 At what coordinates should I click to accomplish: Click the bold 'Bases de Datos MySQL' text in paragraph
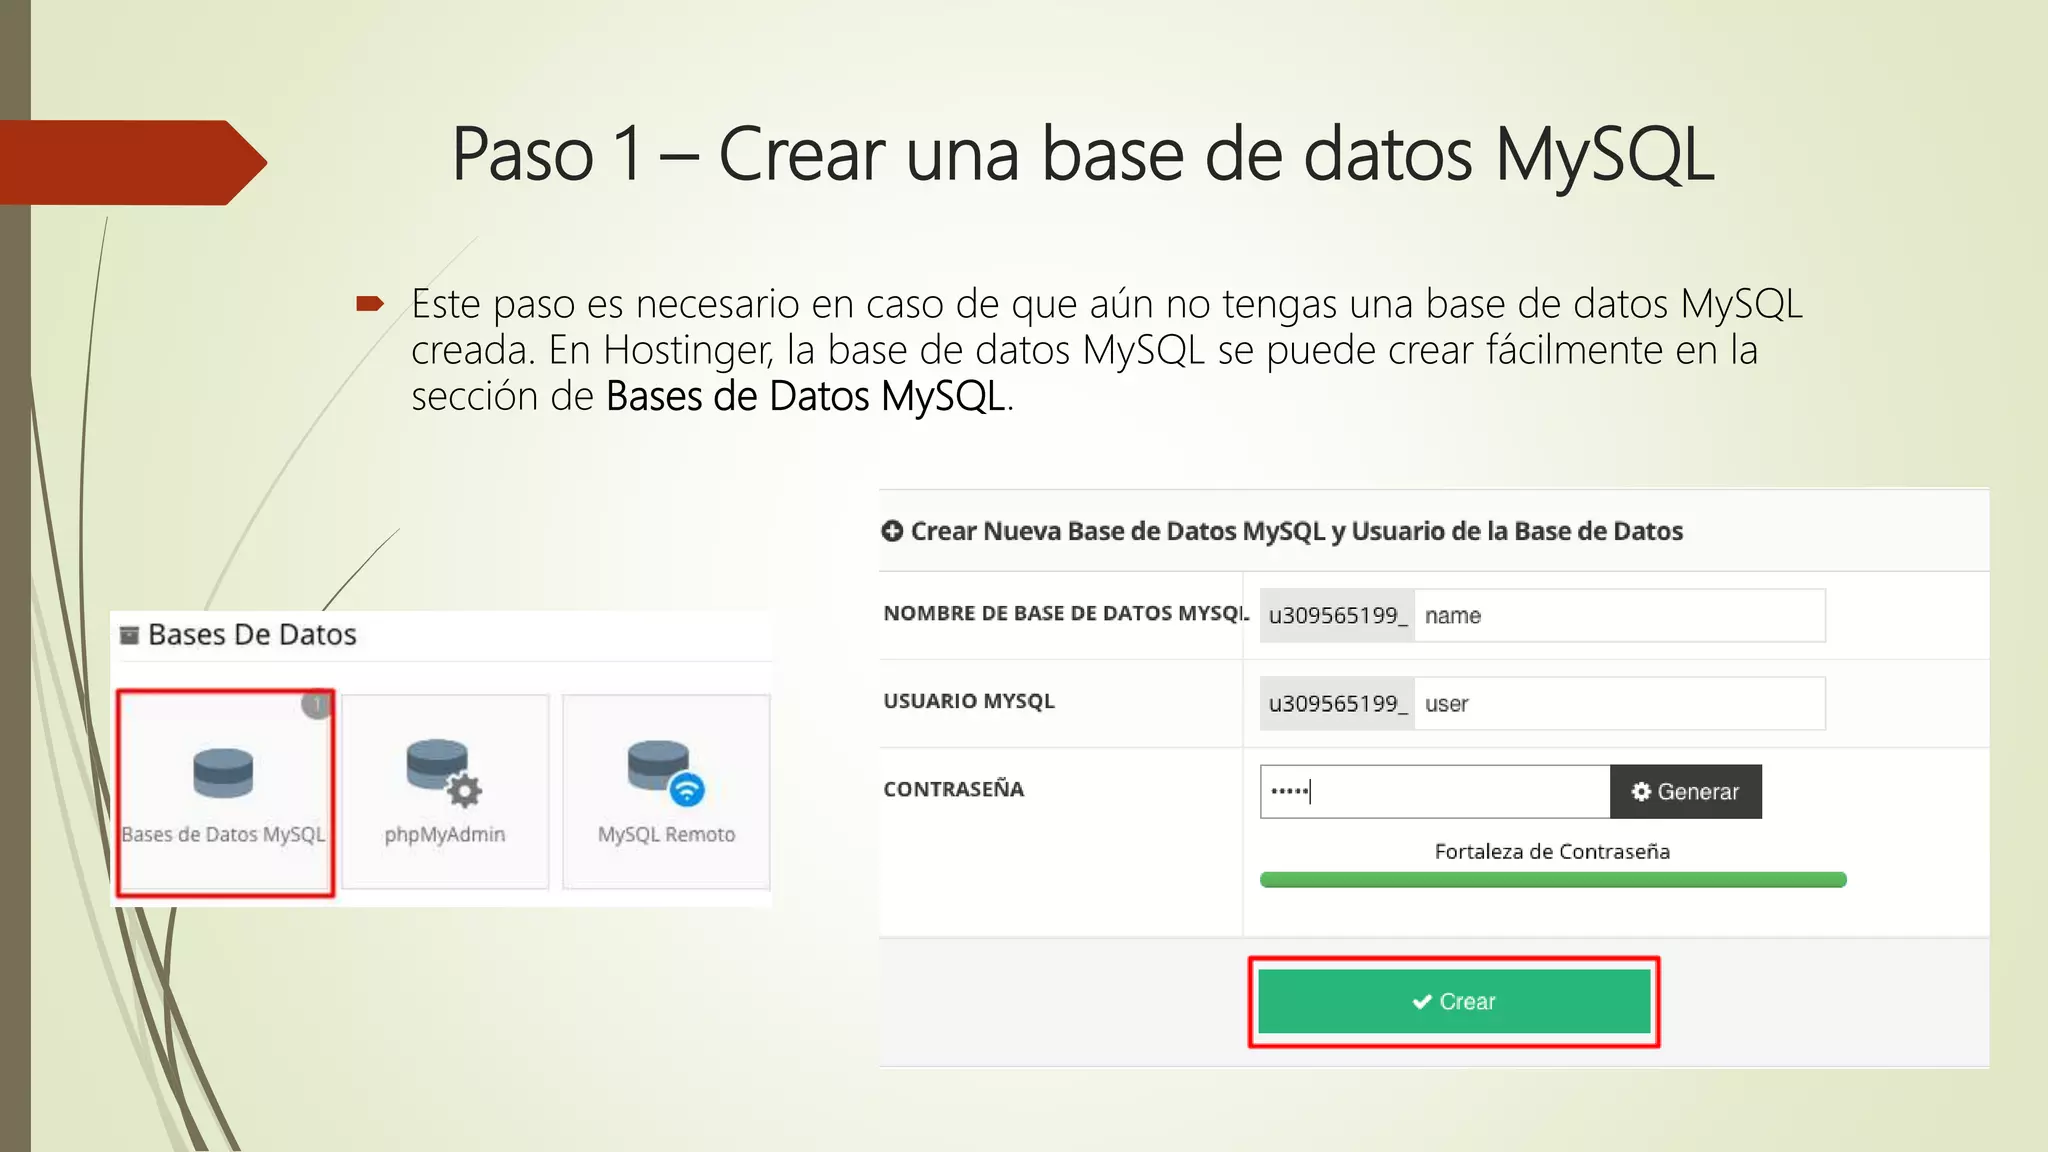coord(806,396)
